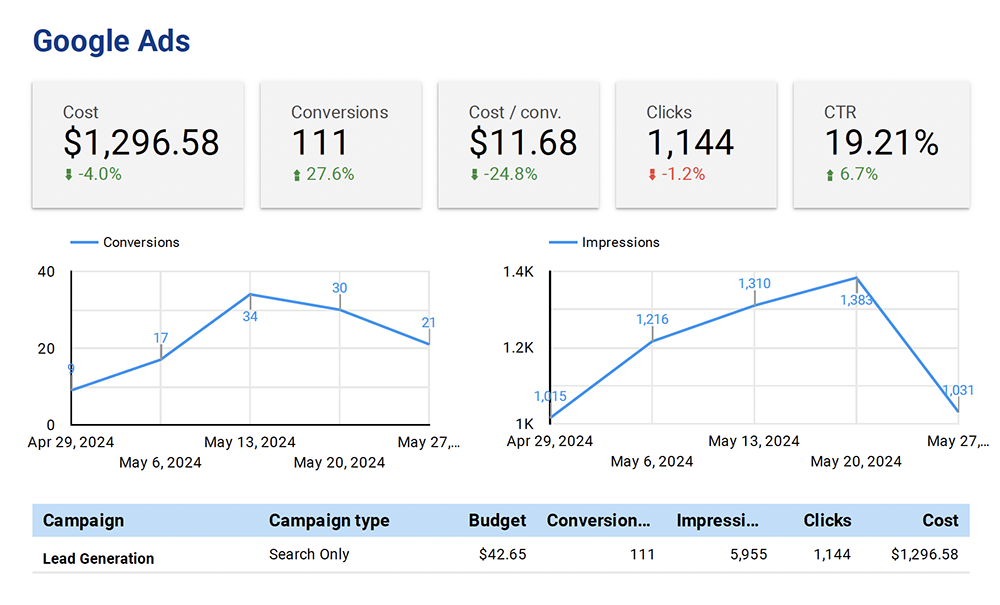
Task: Click the Lead Generation campaign row name
Action: [98, 558]
